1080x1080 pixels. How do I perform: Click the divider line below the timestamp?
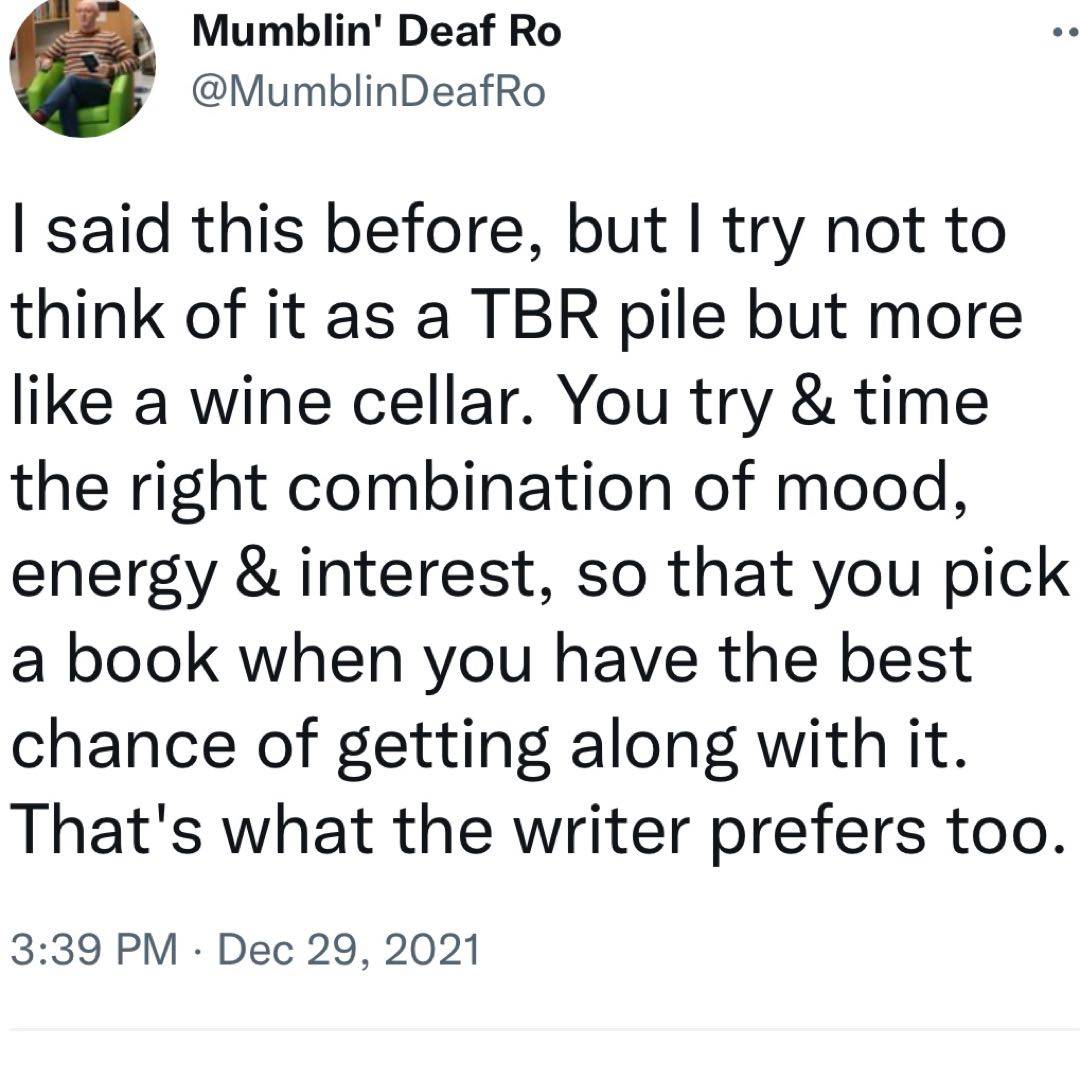pos(540,1028)
